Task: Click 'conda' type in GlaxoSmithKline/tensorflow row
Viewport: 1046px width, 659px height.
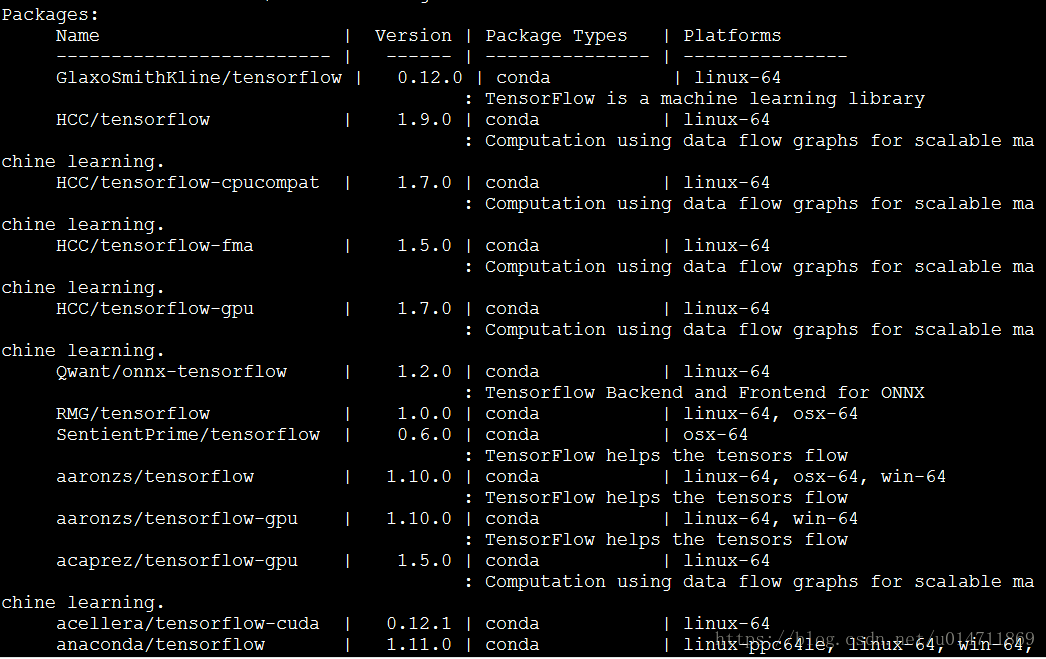Action: tap(523, 77)
